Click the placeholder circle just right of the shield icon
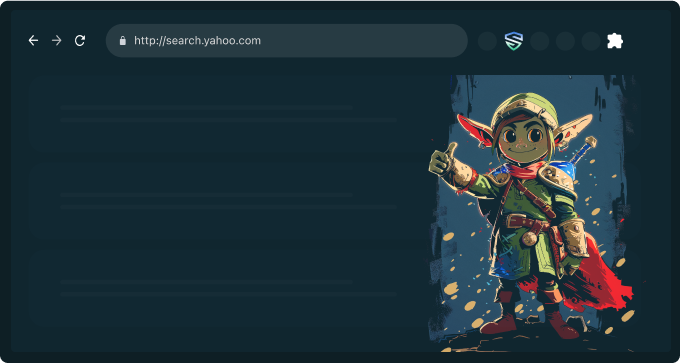The image size is (680, 363). 540,41
